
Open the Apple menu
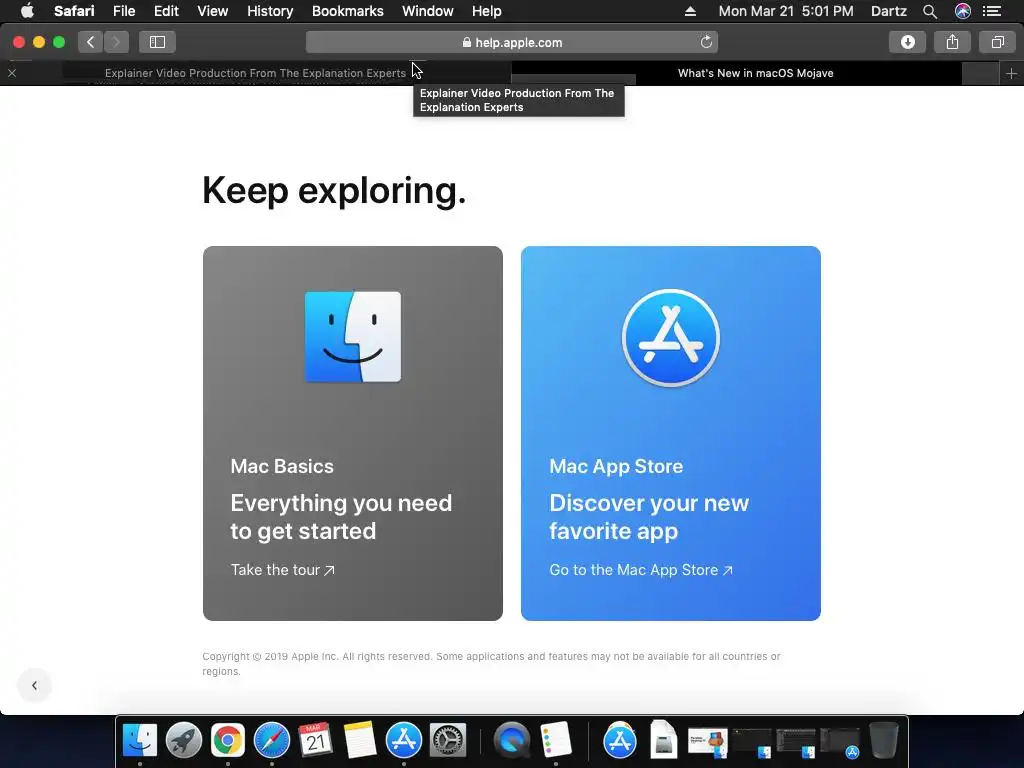click(x=27, y=10)
